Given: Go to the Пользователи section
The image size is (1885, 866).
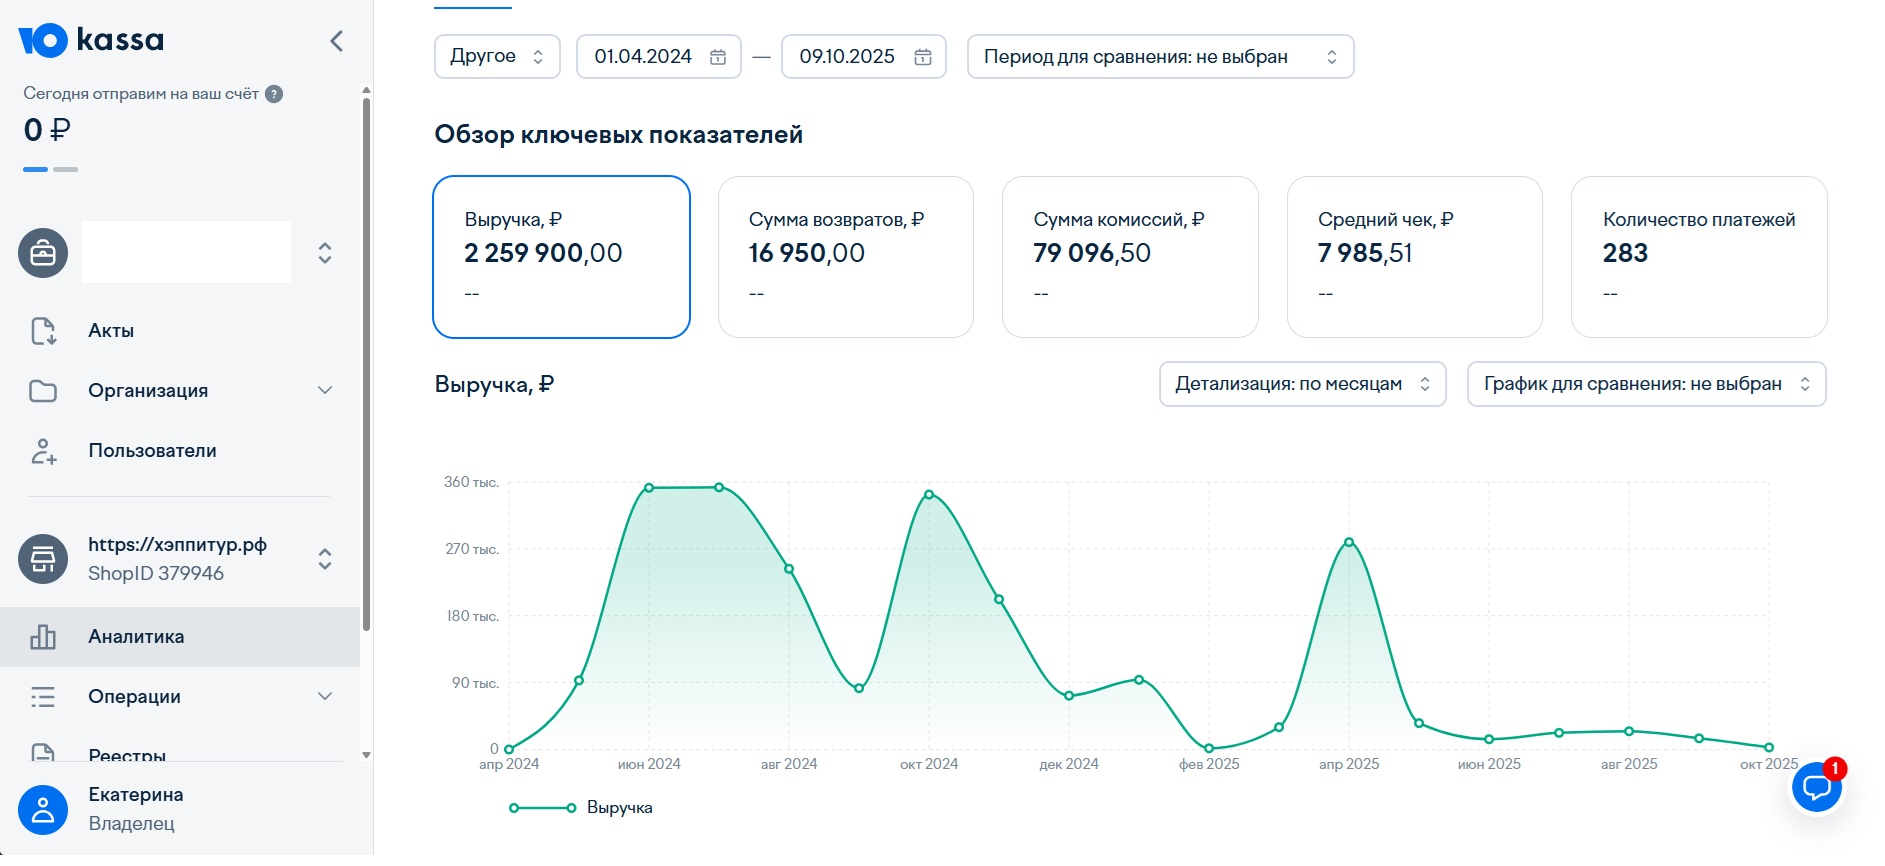Looking at the screenshot, I should pyautogui.click(x=152, y=451).
